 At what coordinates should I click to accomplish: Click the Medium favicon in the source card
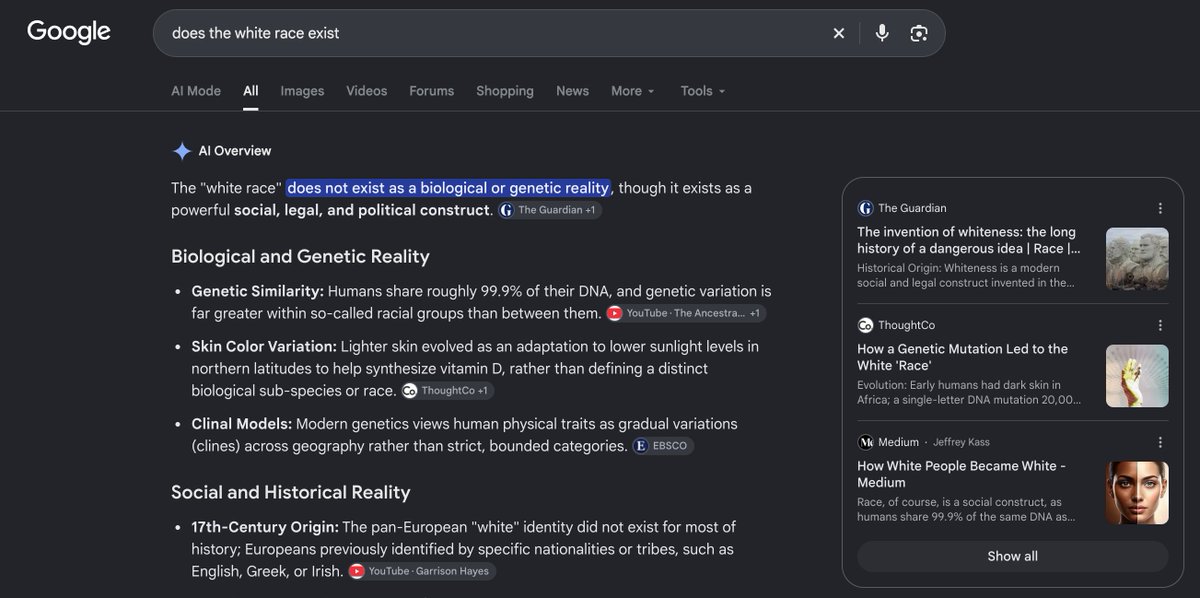(x=865, y=442)
